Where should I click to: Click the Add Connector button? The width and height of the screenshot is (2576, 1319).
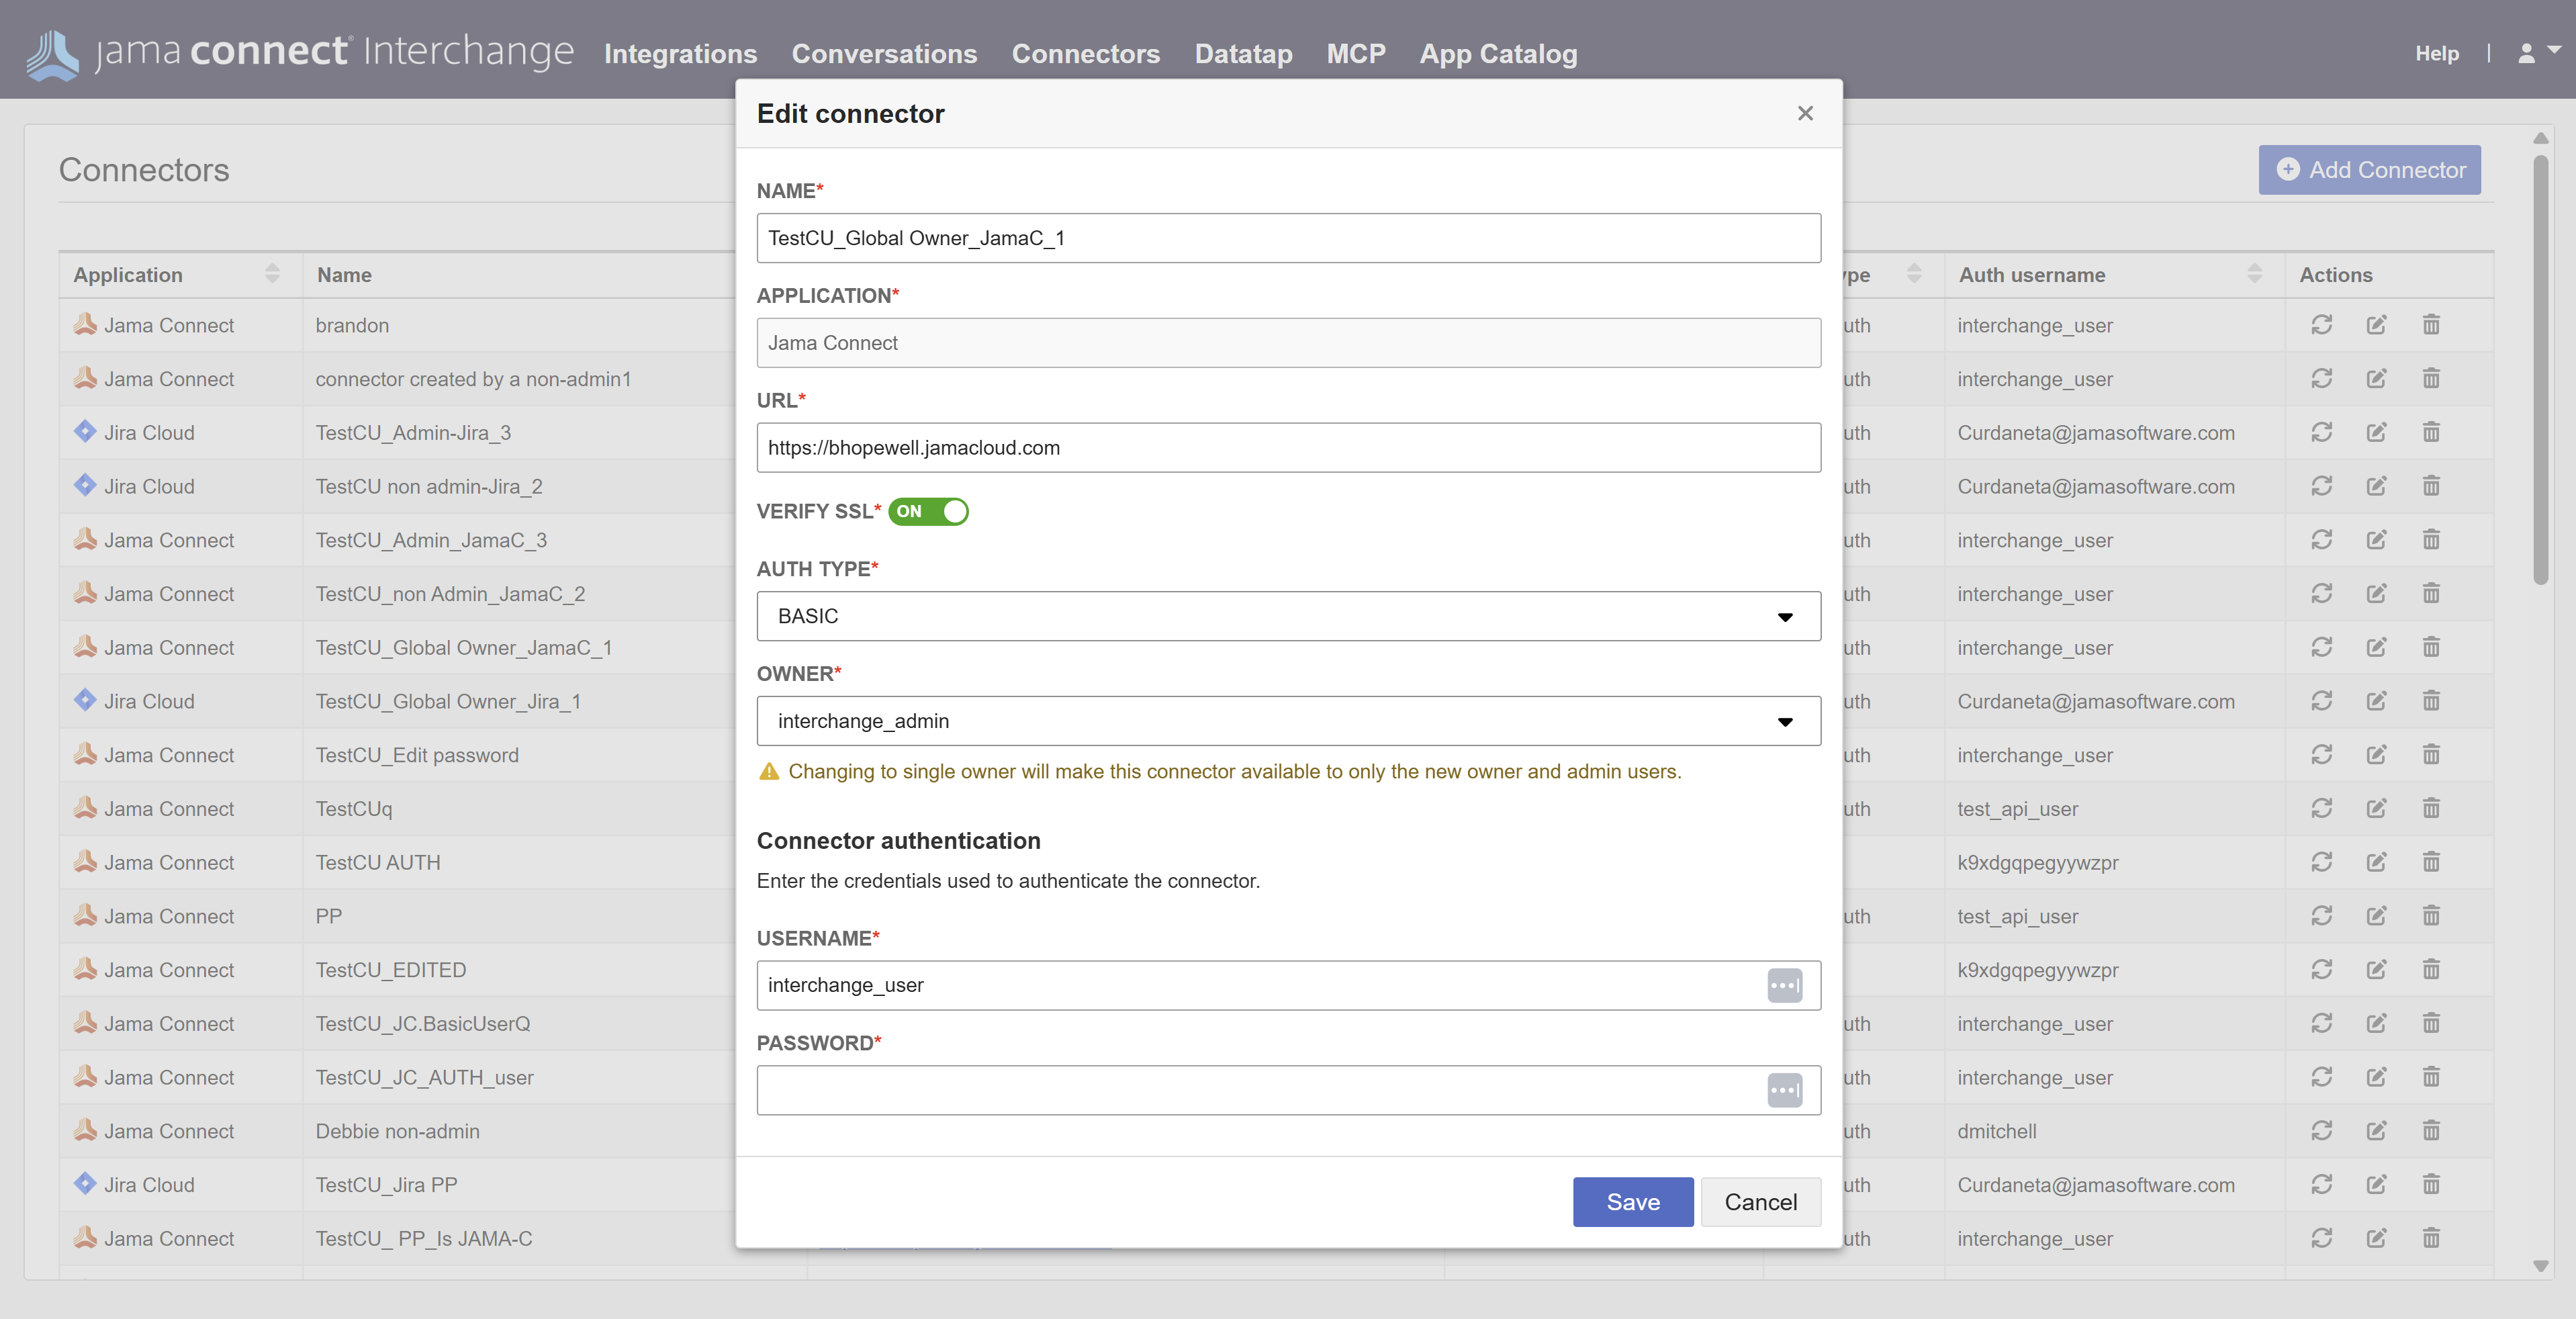point(2369,170)
